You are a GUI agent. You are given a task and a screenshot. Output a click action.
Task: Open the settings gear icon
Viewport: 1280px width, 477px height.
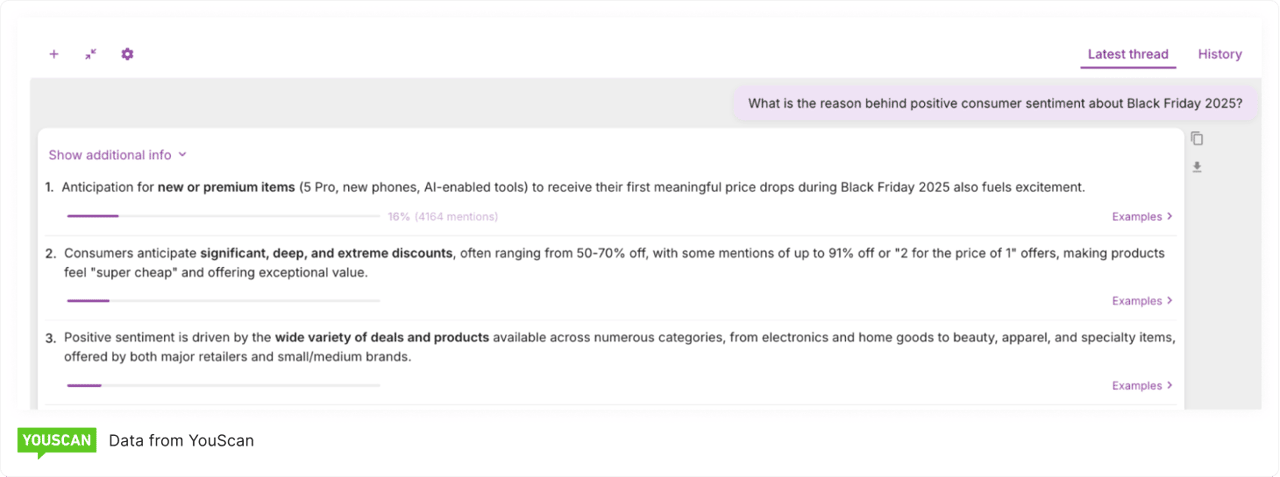127,54
